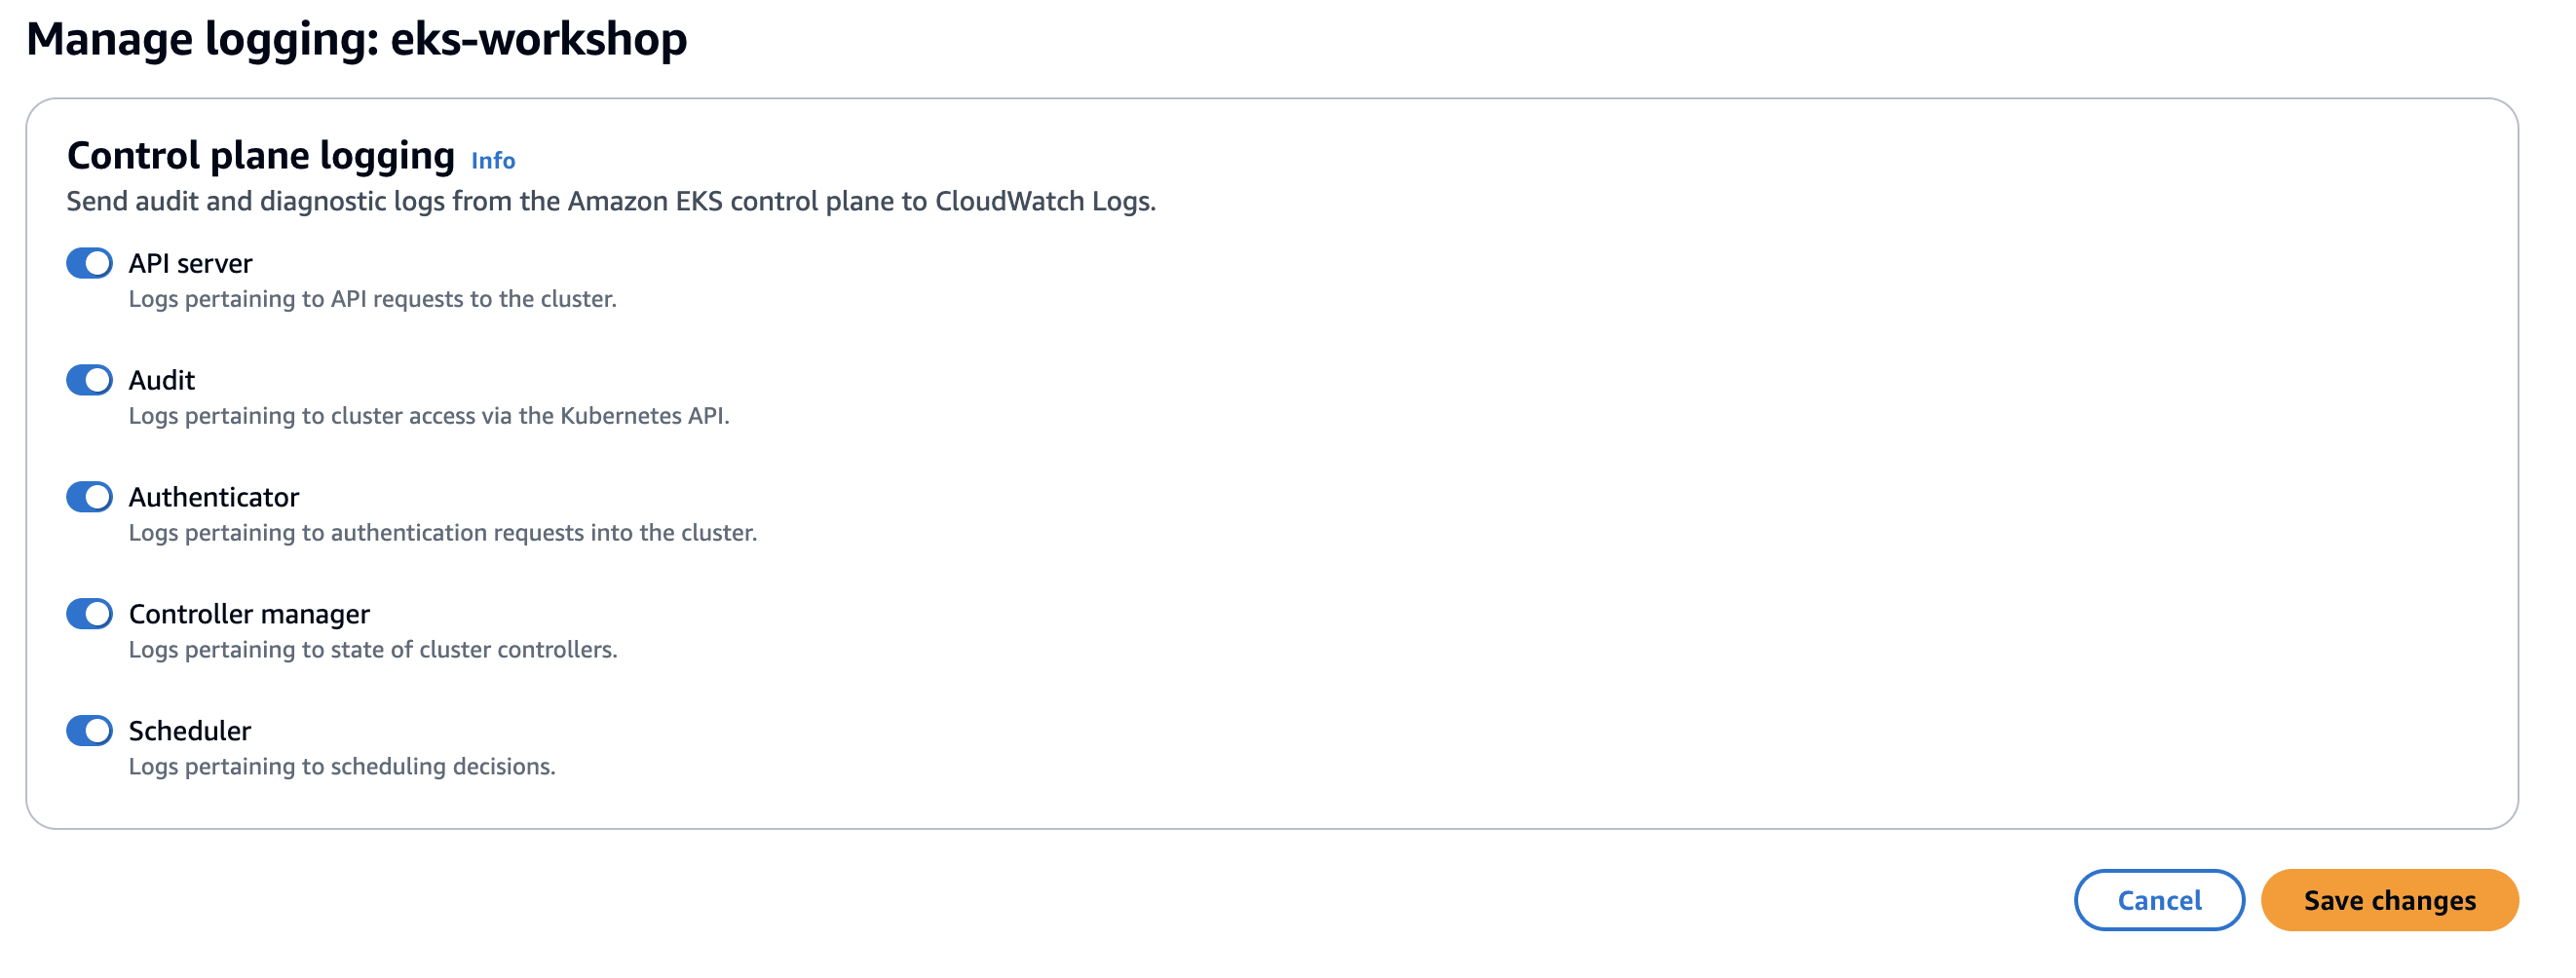Click the Audit log type label

pos(162,380)
